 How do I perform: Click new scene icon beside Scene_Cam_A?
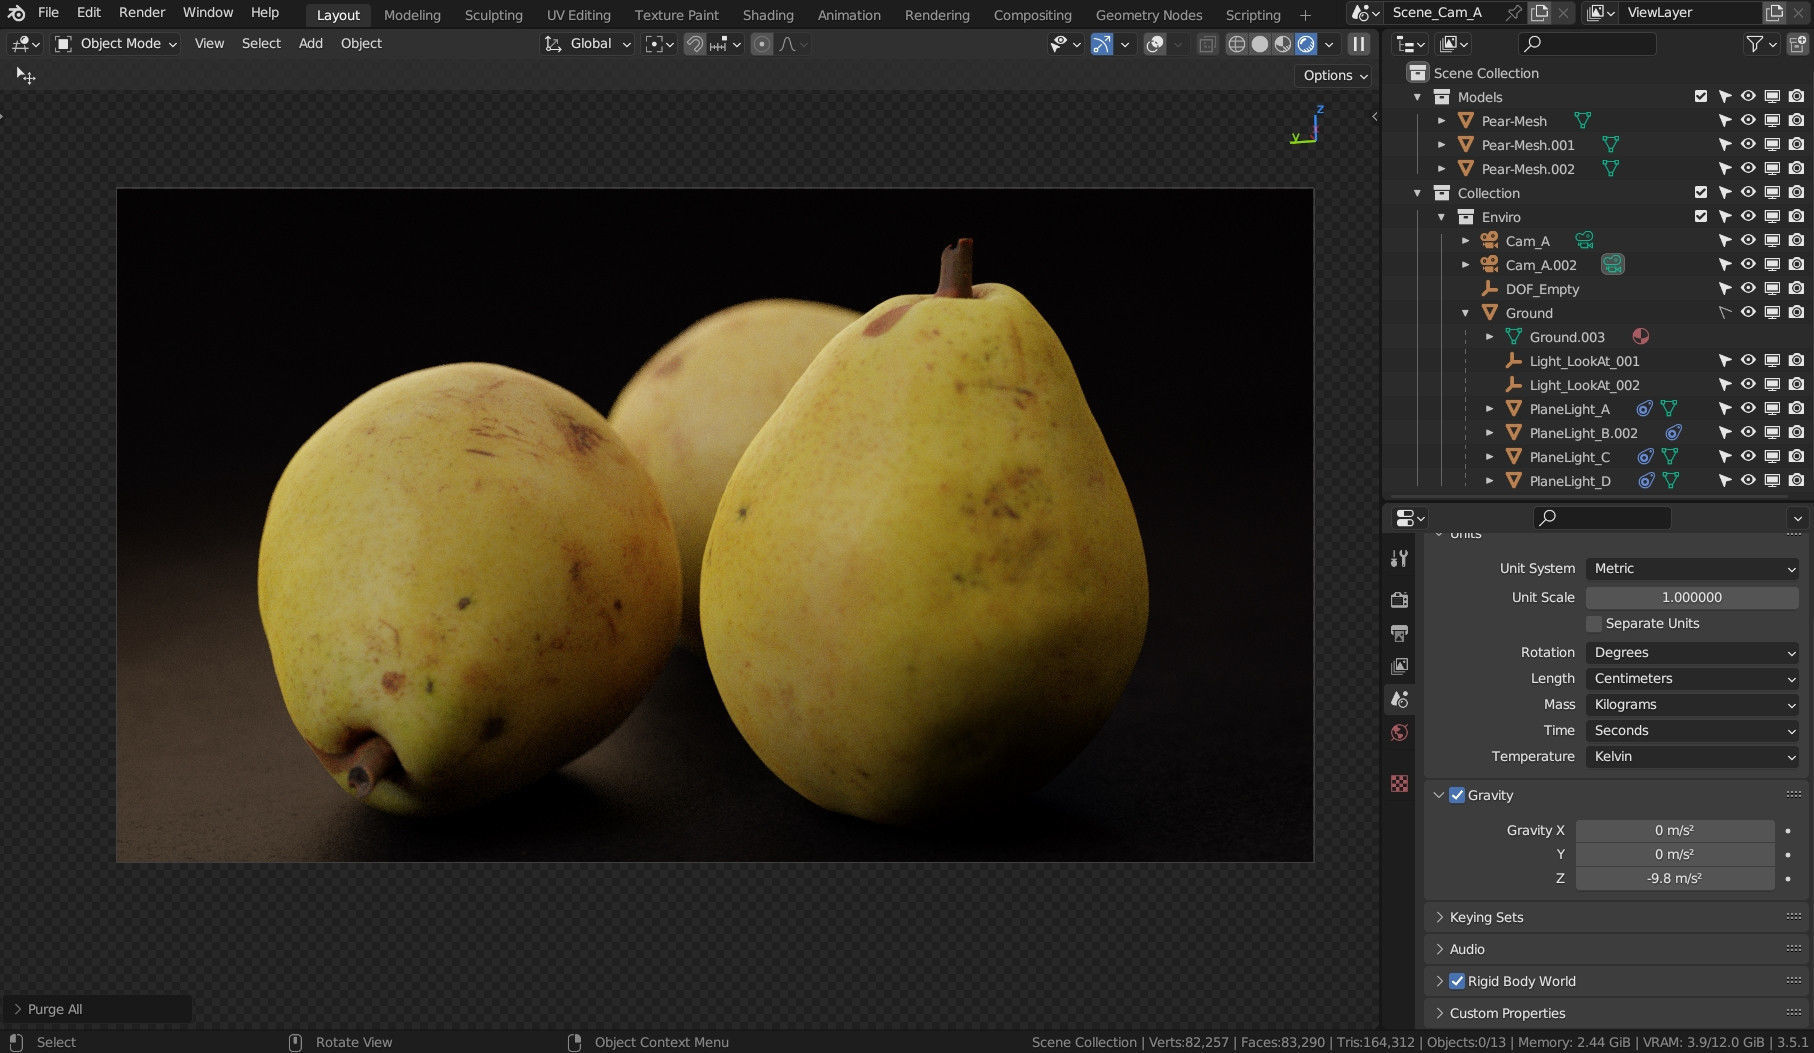coord(1540,13)
